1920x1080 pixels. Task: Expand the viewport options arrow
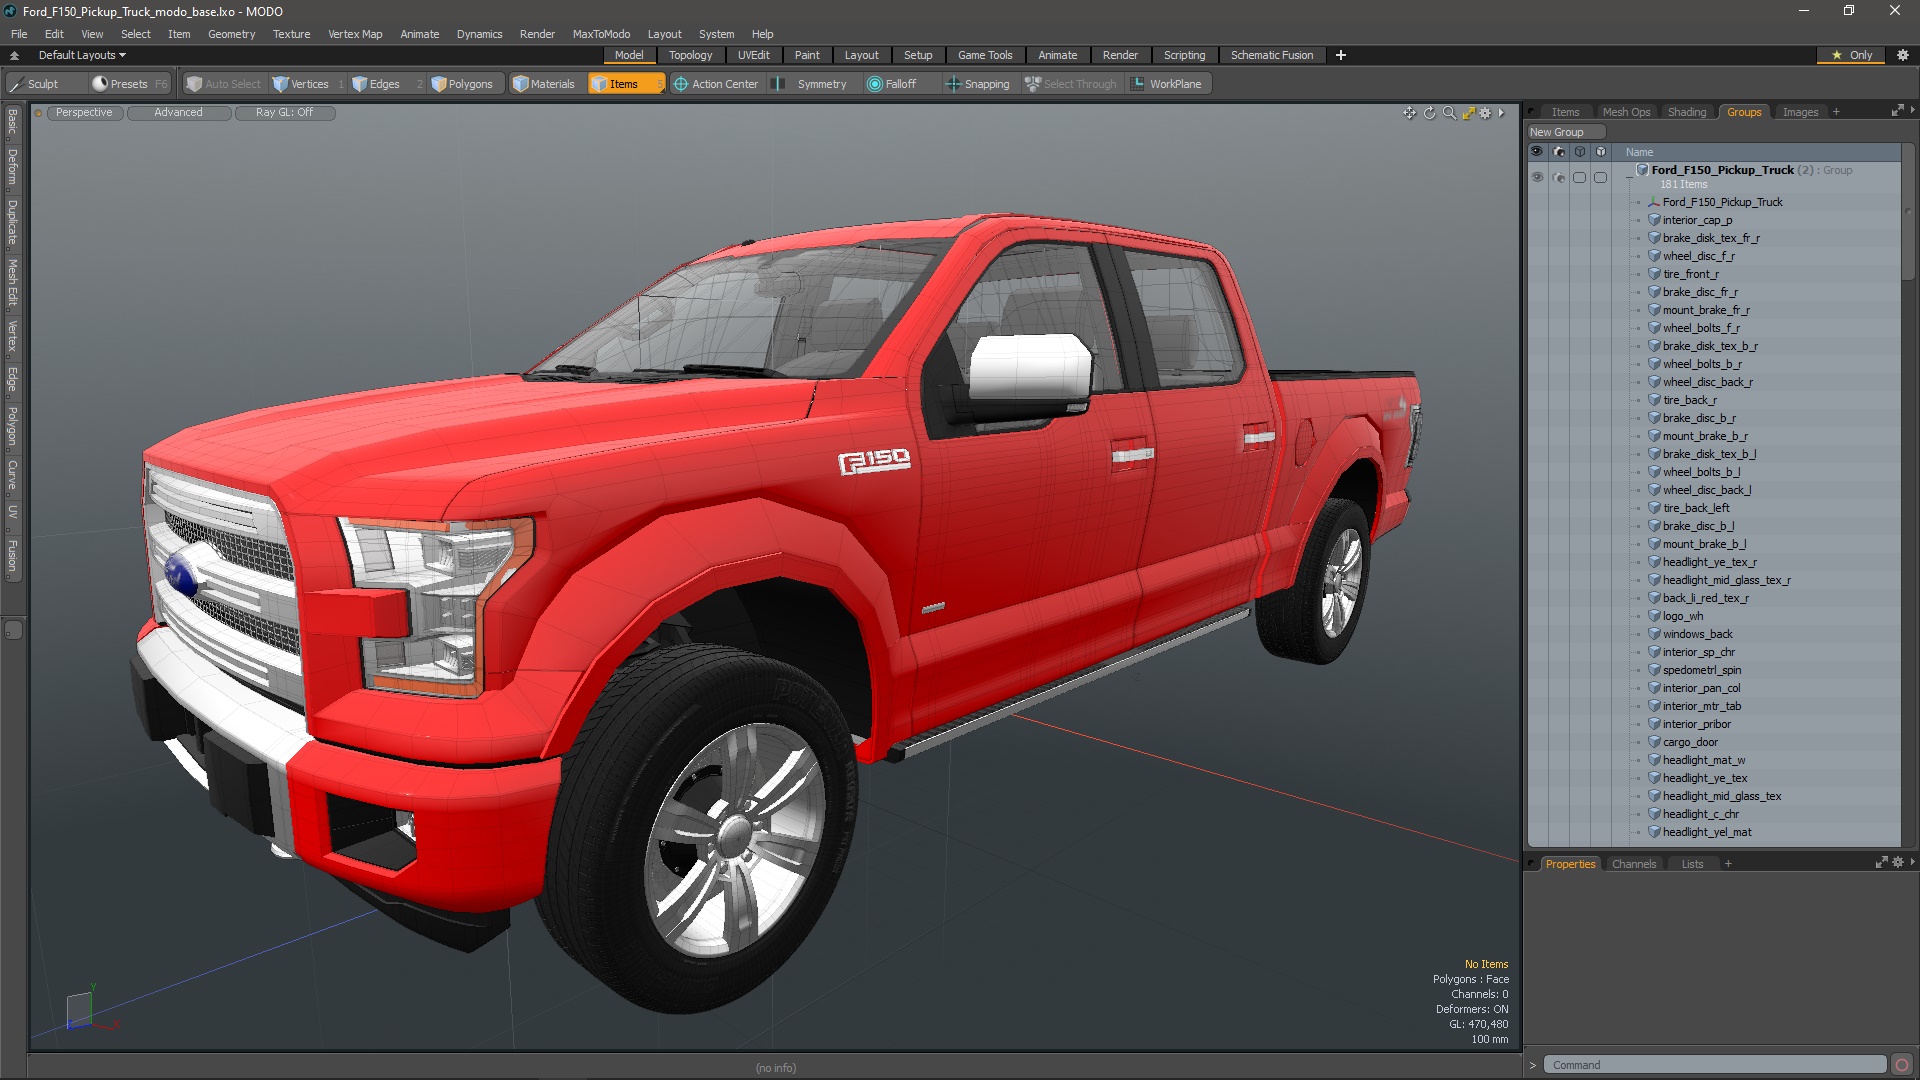[x=1501, y=113]
